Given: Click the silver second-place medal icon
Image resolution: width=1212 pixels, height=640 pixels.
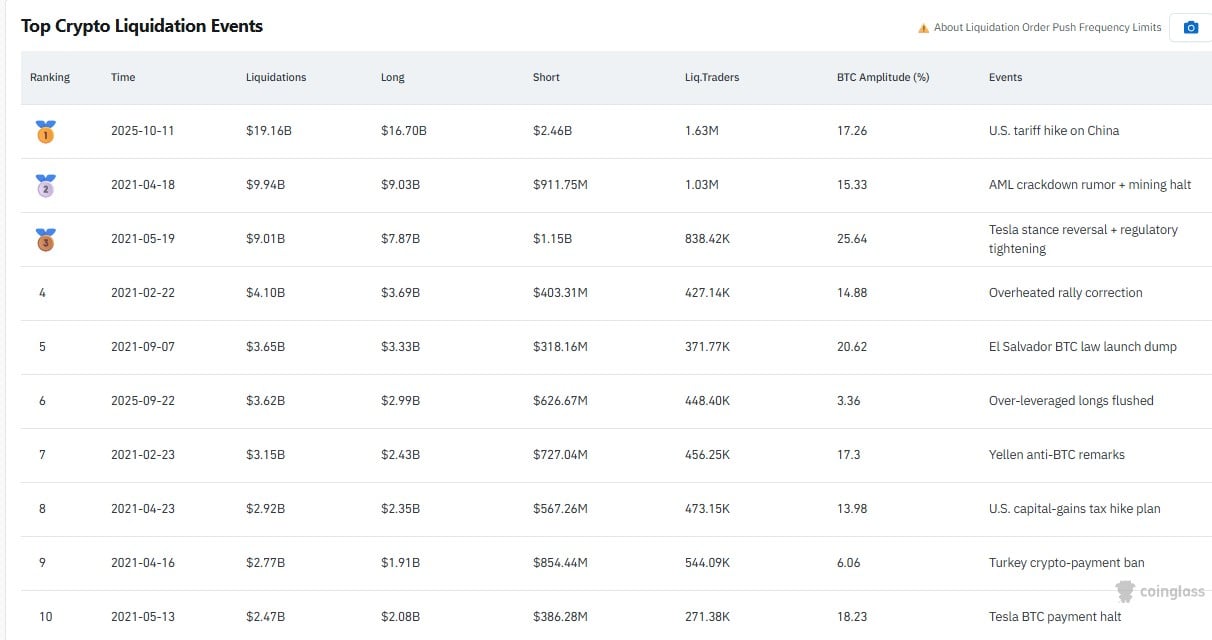Looking at the screenshot, I should 45,185.
